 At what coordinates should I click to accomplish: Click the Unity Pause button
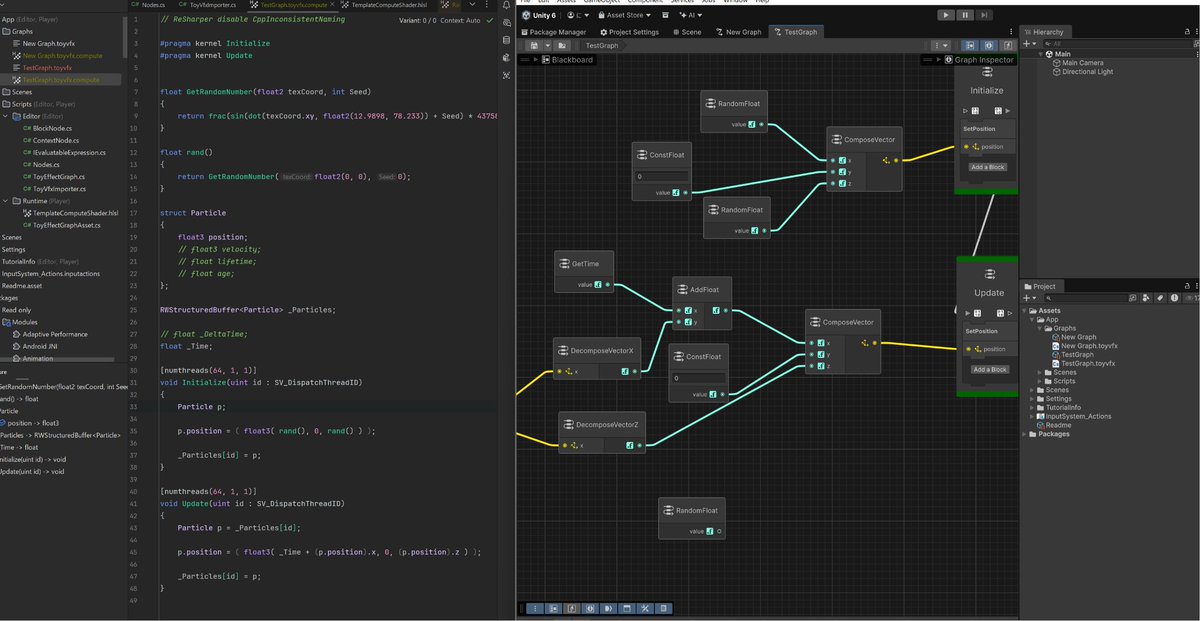pos(965,15)
